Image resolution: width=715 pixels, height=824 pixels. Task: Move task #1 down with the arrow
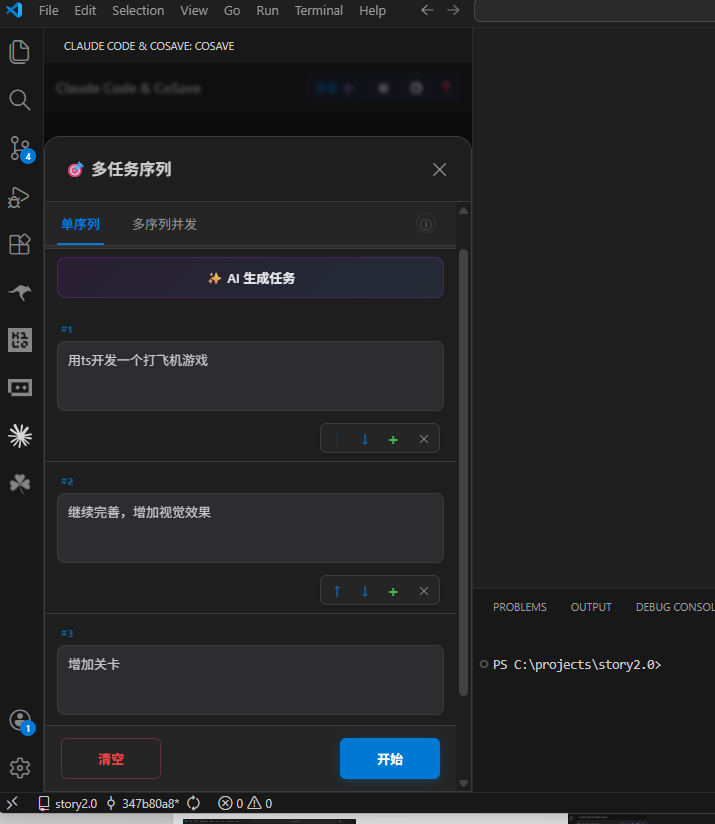point(365,439)
